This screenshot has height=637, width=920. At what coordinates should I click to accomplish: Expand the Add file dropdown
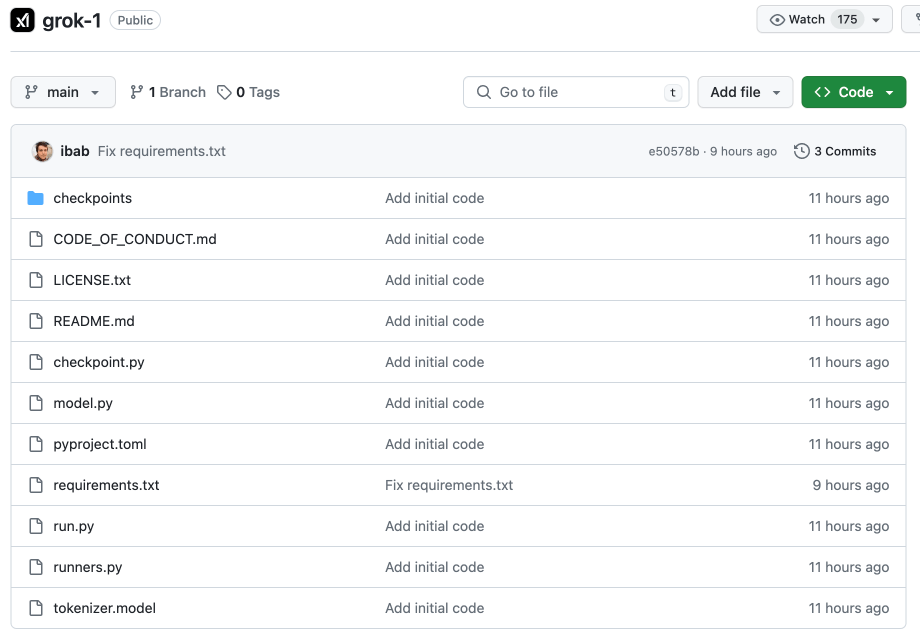click(745, 92)
